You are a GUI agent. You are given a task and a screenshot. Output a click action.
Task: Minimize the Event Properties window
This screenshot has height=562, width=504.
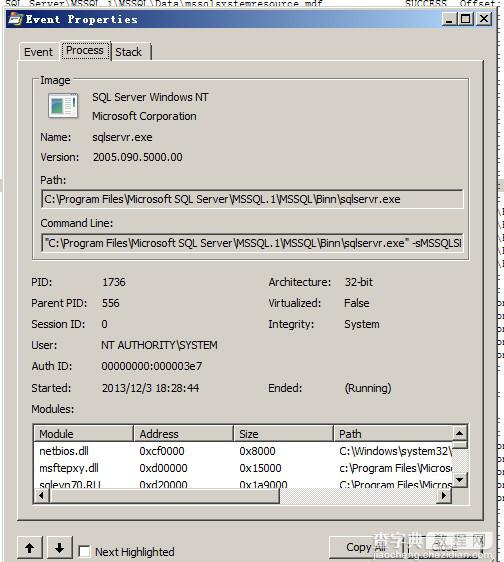tap(449, 19)
